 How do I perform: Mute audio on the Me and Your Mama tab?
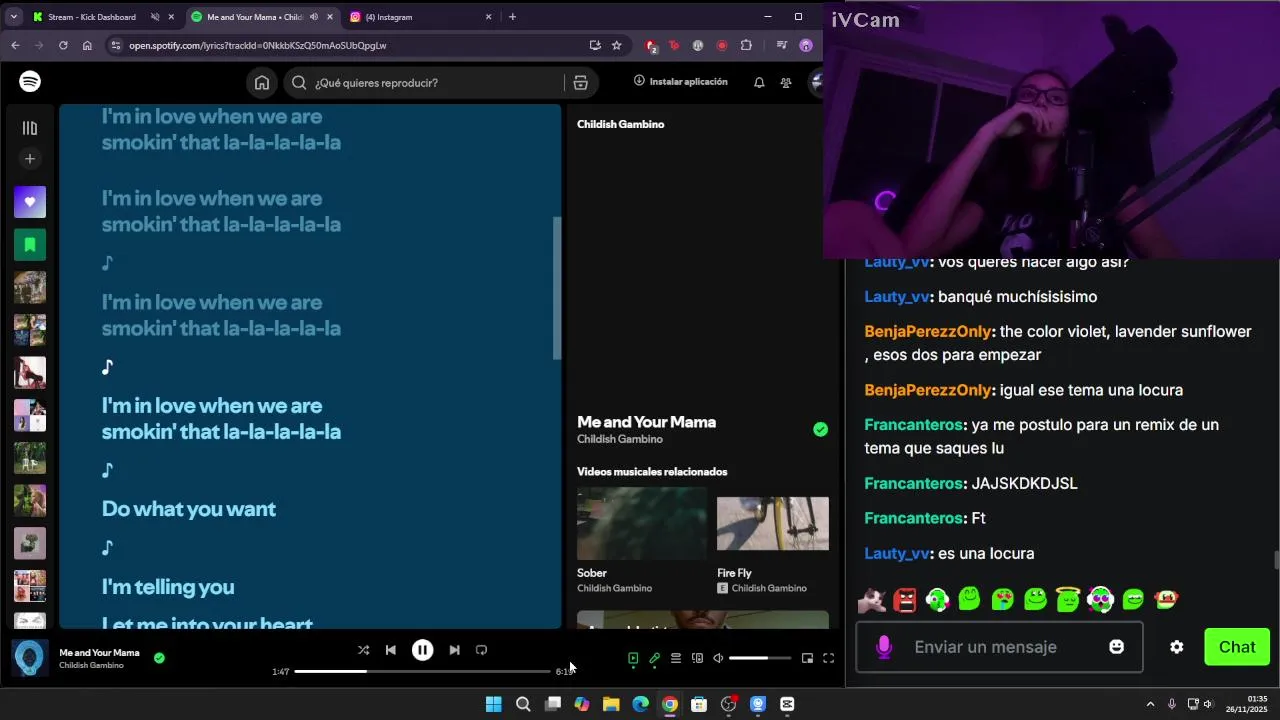314,17
